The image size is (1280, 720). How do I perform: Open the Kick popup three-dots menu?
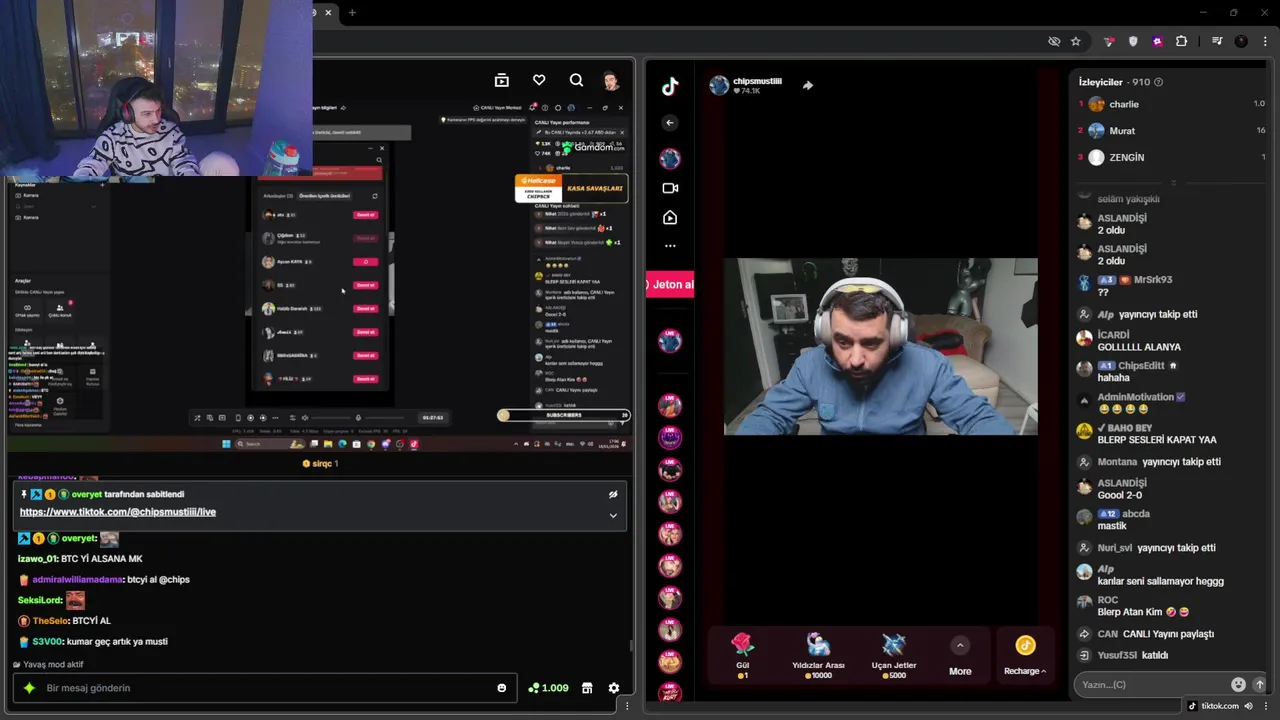coord(627,706)
